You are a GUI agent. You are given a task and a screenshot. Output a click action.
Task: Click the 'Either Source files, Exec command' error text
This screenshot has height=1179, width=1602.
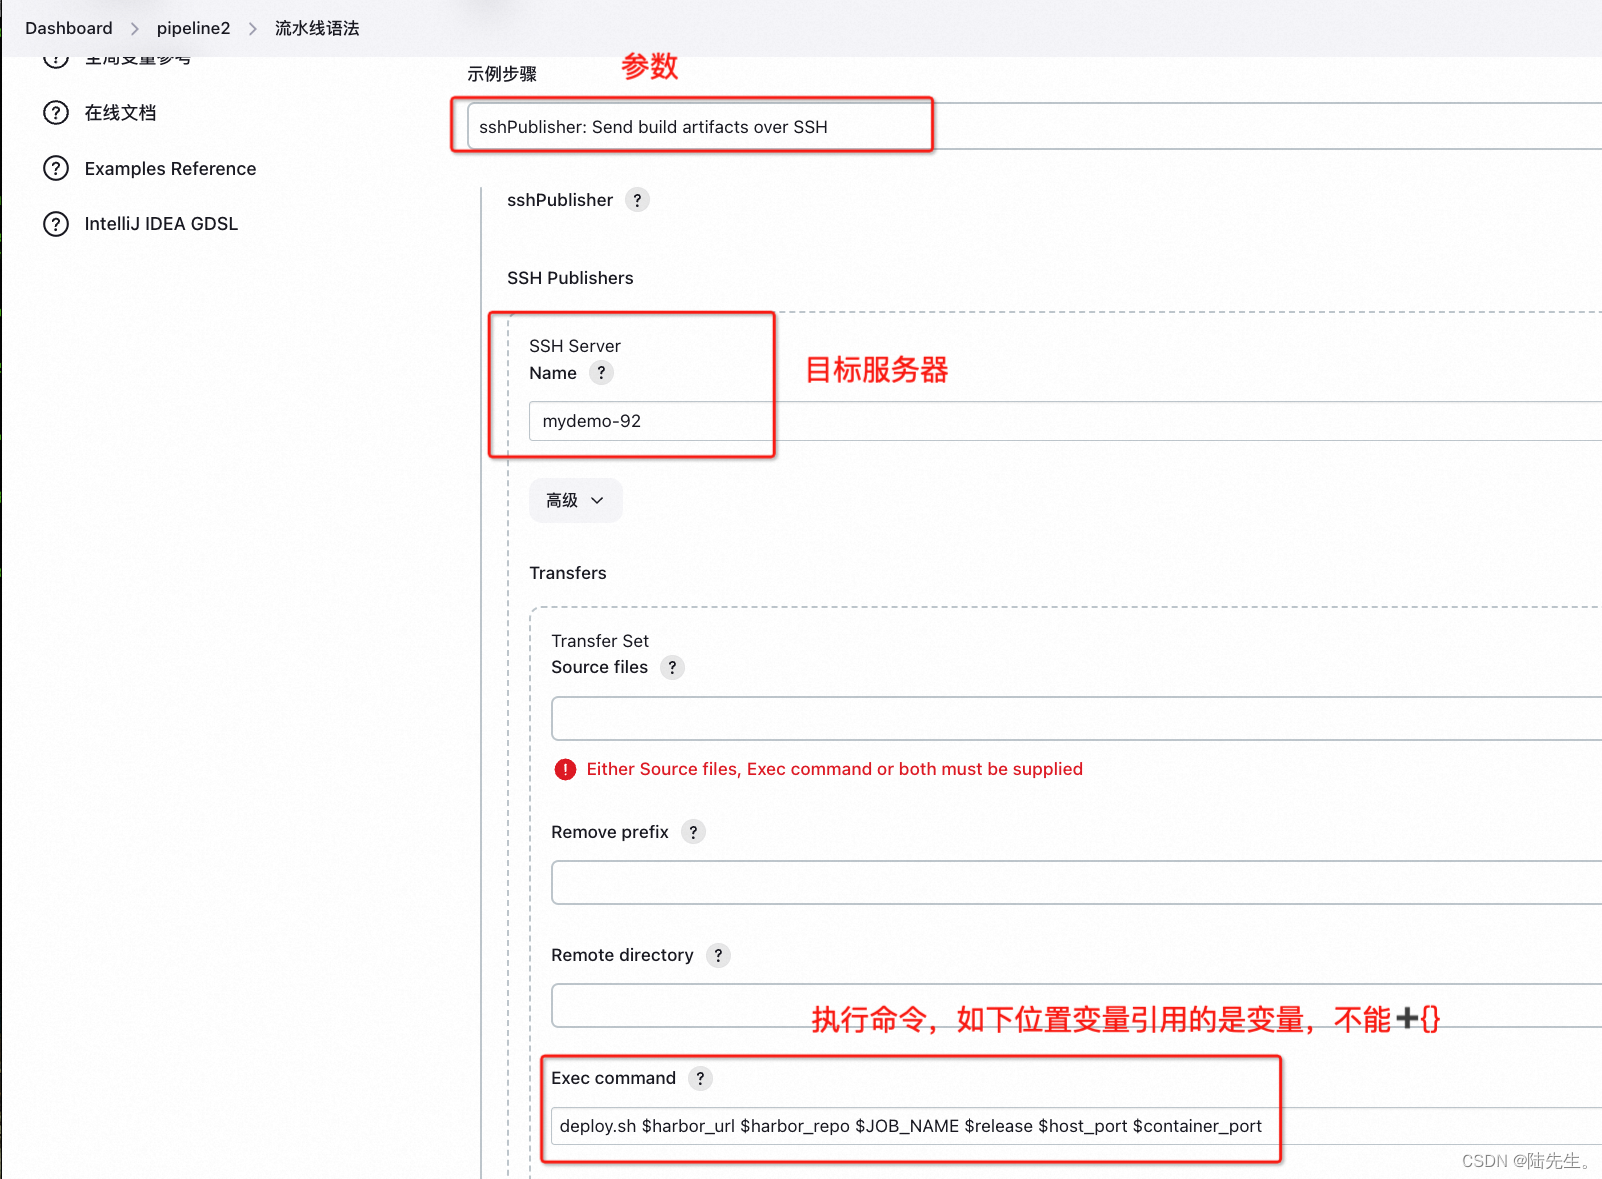[x=834, y=769]
